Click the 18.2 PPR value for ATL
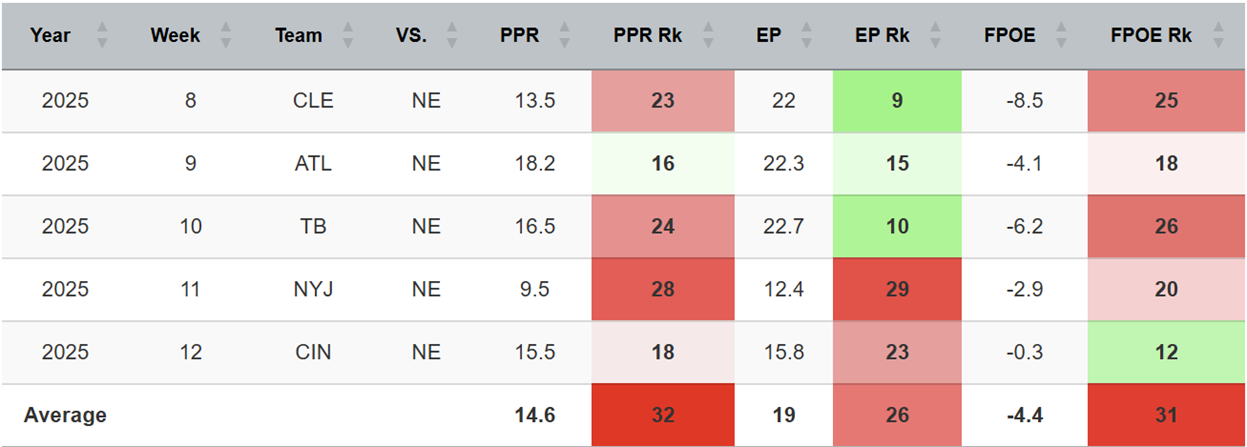 pos(535,164)
